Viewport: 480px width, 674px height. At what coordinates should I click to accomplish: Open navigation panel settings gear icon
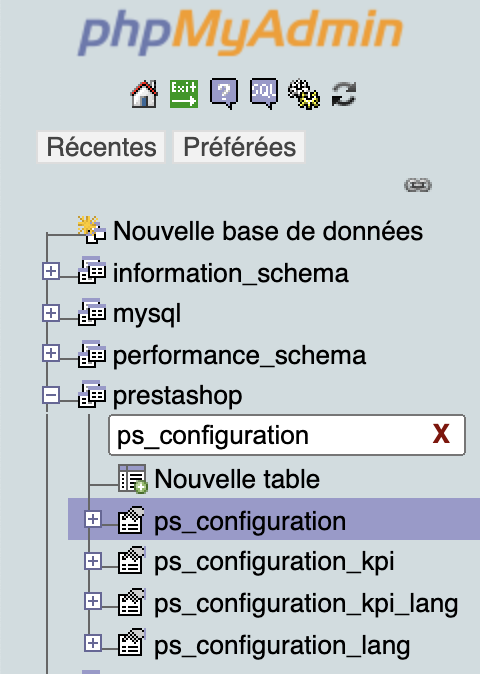point(304,94)
